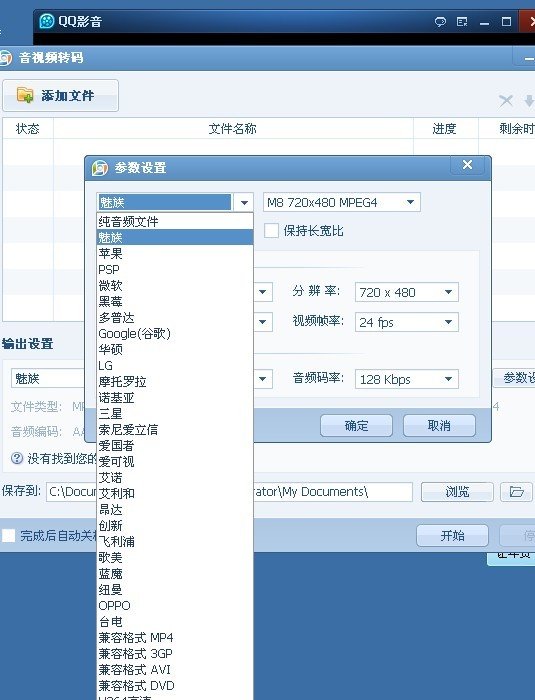Pick 爱国者 from the device list
This screenshot has width=535, height=700.
tap(175, 446)
